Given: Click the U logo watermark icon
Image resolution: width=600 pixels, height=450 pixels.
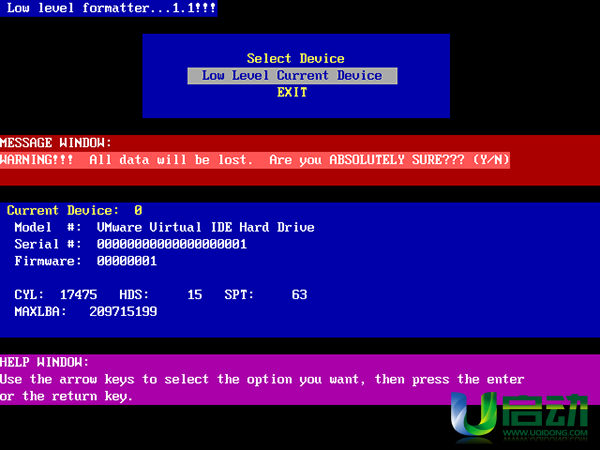Looking at the screenshot, I should tap(474, 416).
